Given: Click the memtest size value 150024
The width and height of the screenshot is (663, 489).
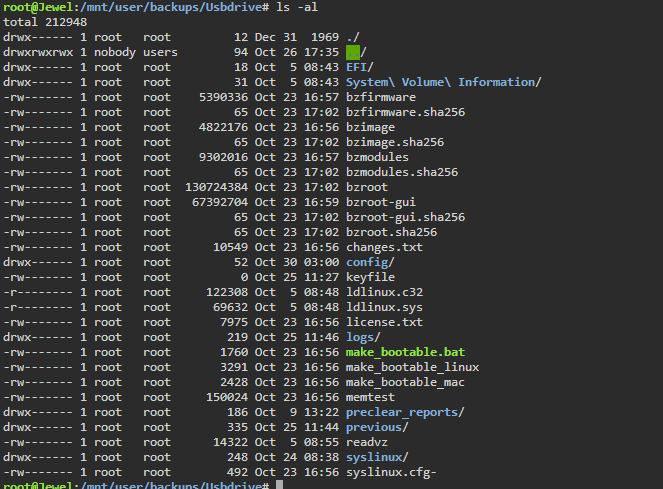Looking at the screenshot, I should [227, 398].
